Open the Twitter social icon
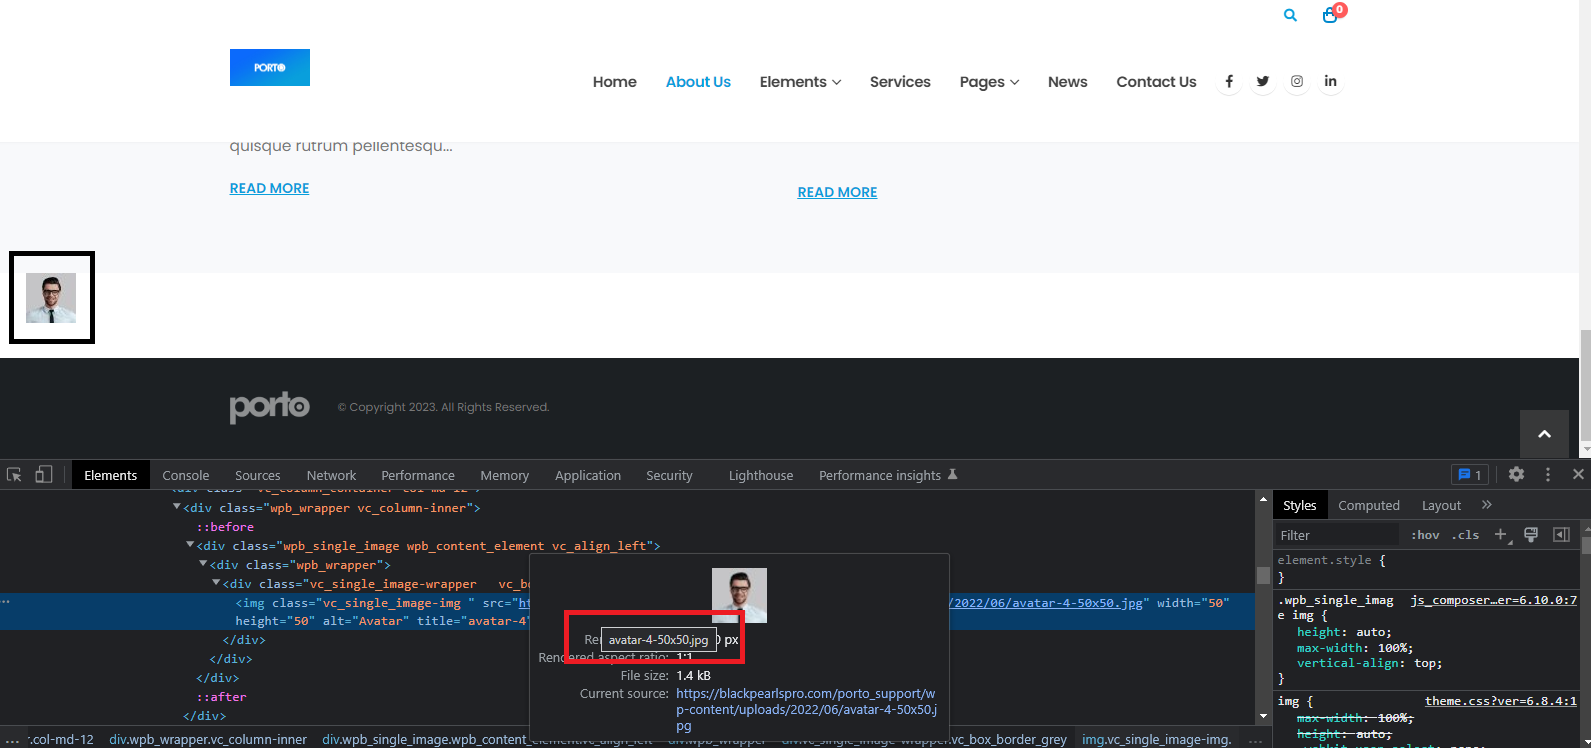The width and height of the screenshot is (1591, 748). (x=1263, y=82)
